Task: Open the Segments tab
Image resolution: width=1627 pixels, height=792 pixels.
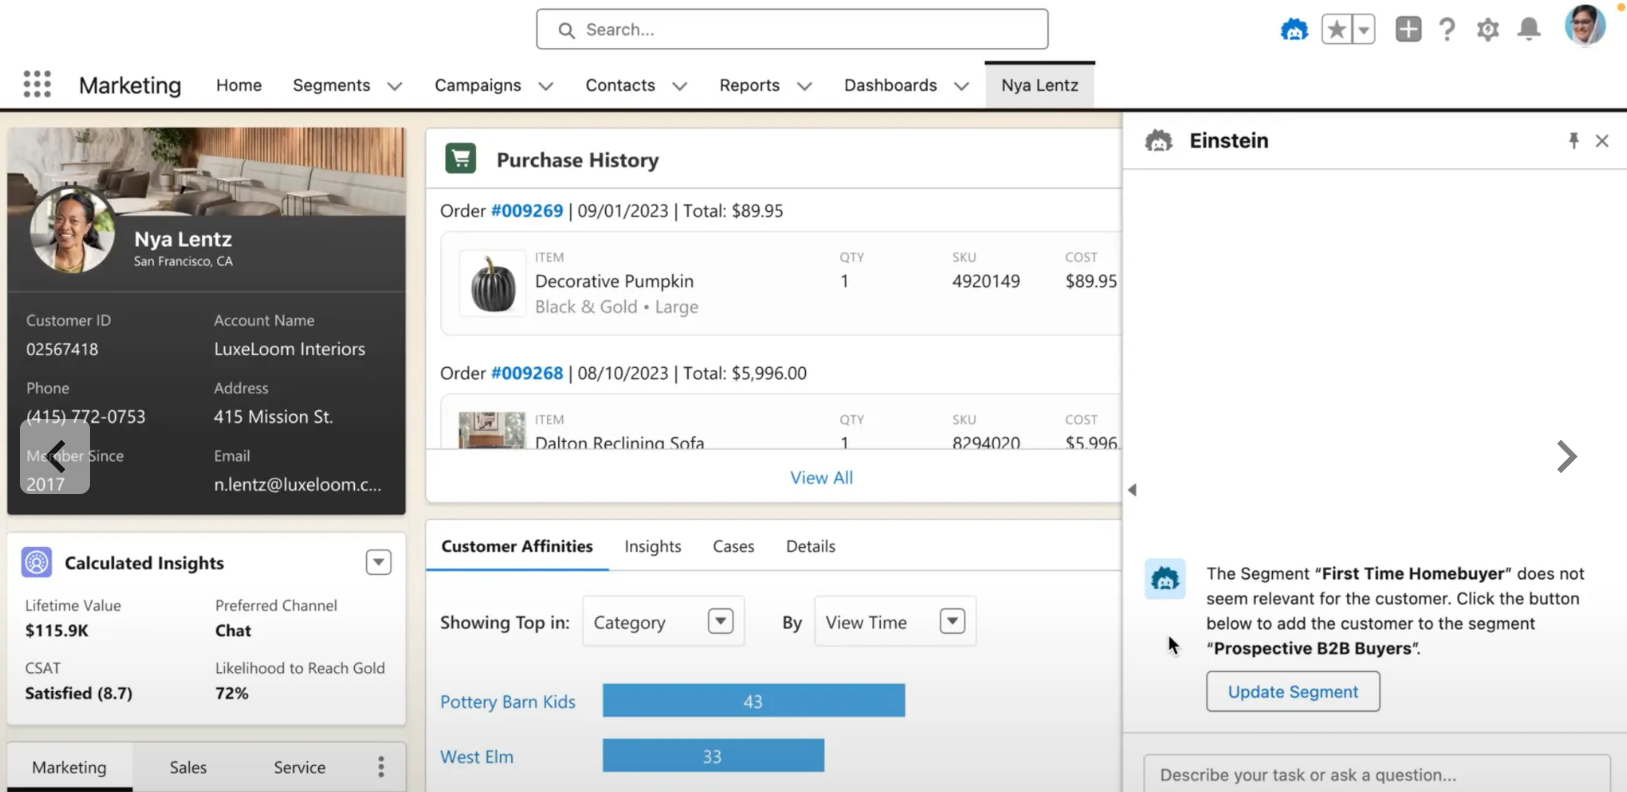Action: pos(331,85)
